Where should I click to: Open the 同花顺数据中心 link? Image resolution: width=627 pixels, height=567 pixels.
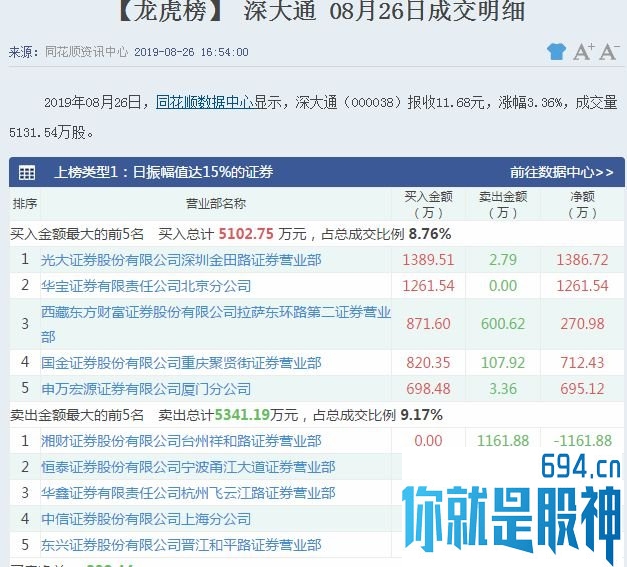(205, 102)
